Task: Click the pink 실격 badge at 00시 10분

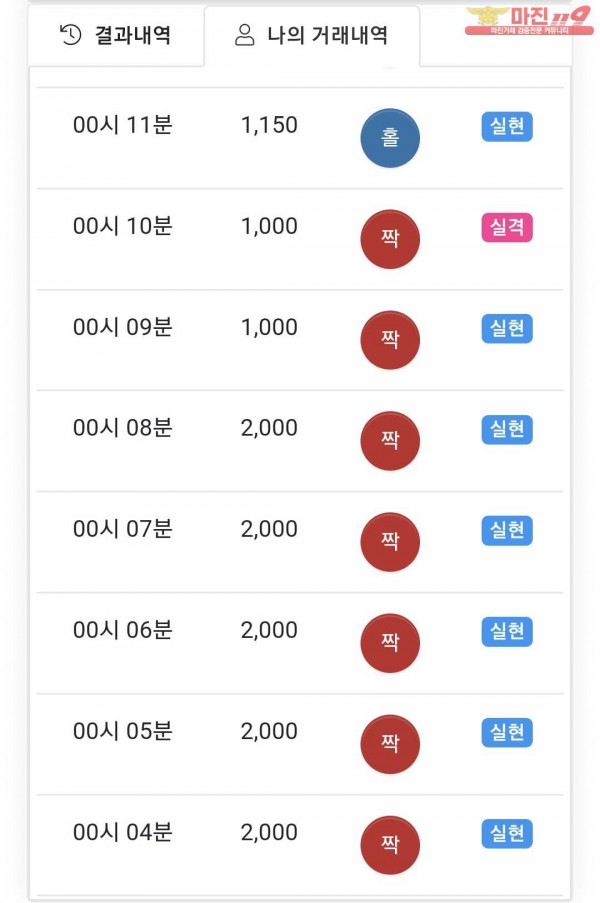Action: click(507, 227)
